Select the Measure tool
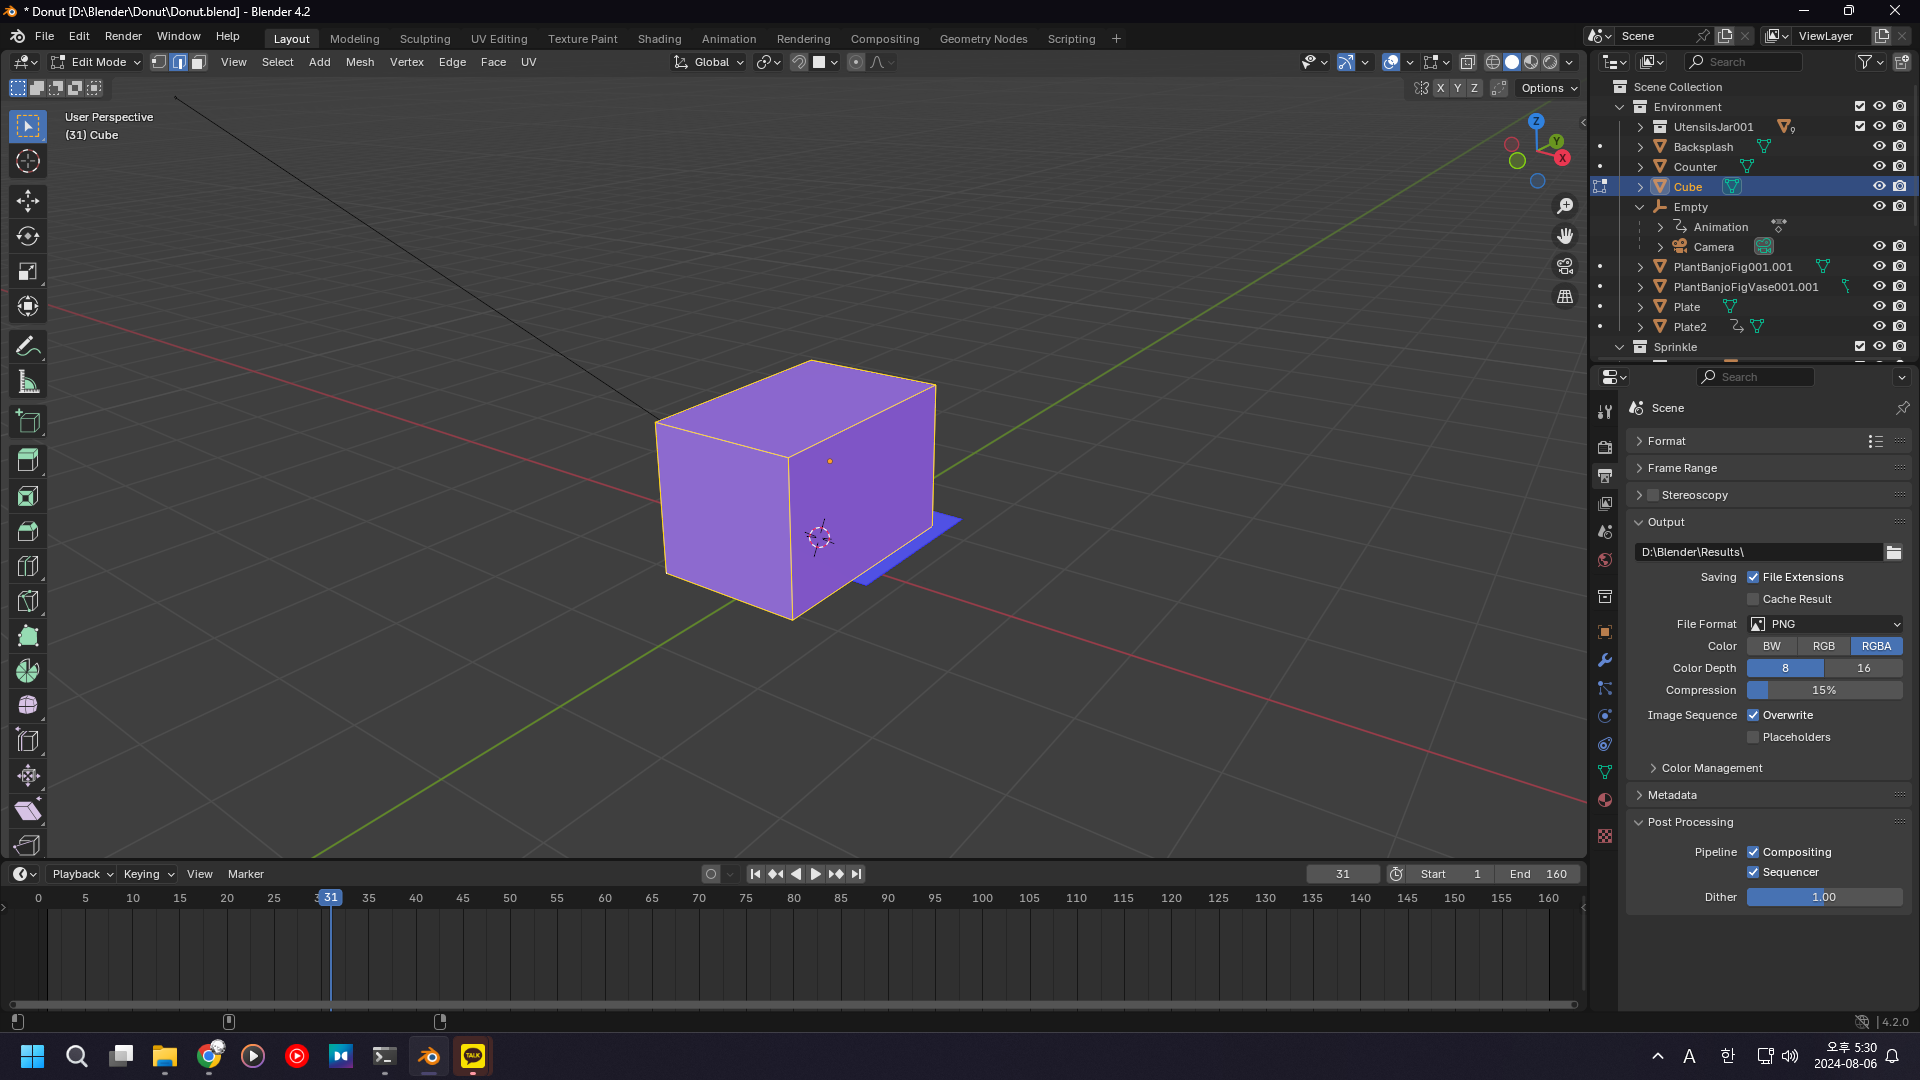Viewport: 1920px width, 1080px height. click(x=28, y=382)
